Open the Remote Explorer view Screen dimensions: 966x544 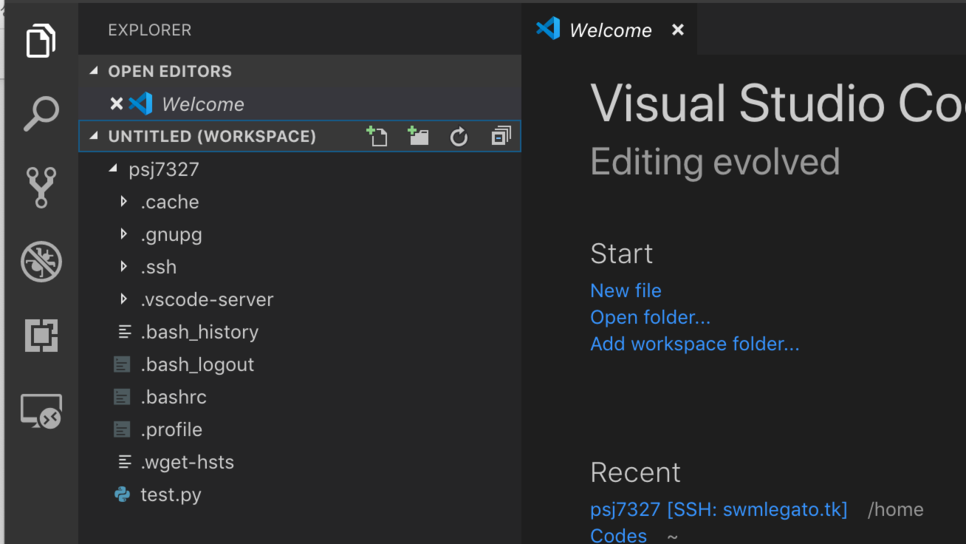pyautogui.click(x=41, y=411)
